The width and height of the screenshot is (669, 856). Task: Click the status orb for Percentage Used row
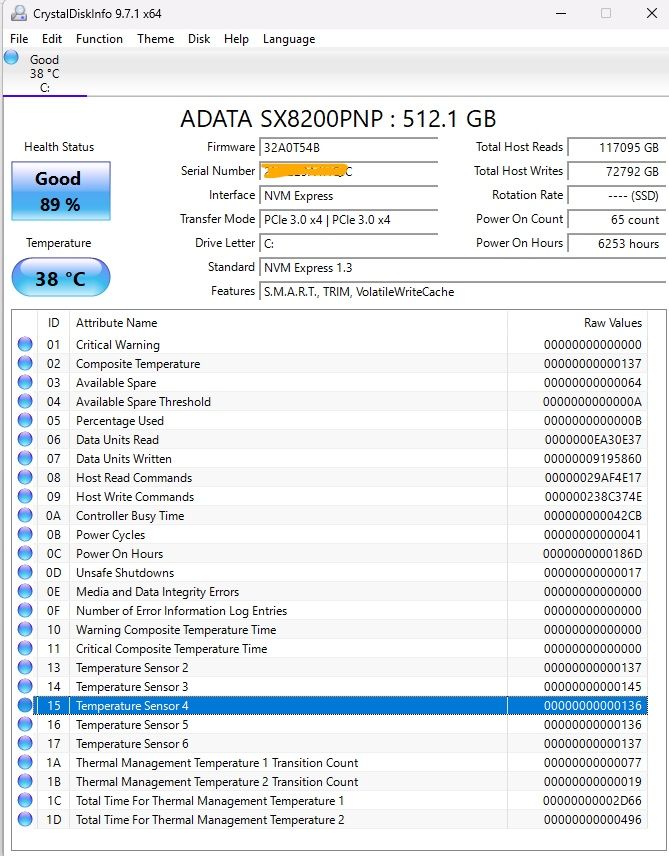pos(25,420)
